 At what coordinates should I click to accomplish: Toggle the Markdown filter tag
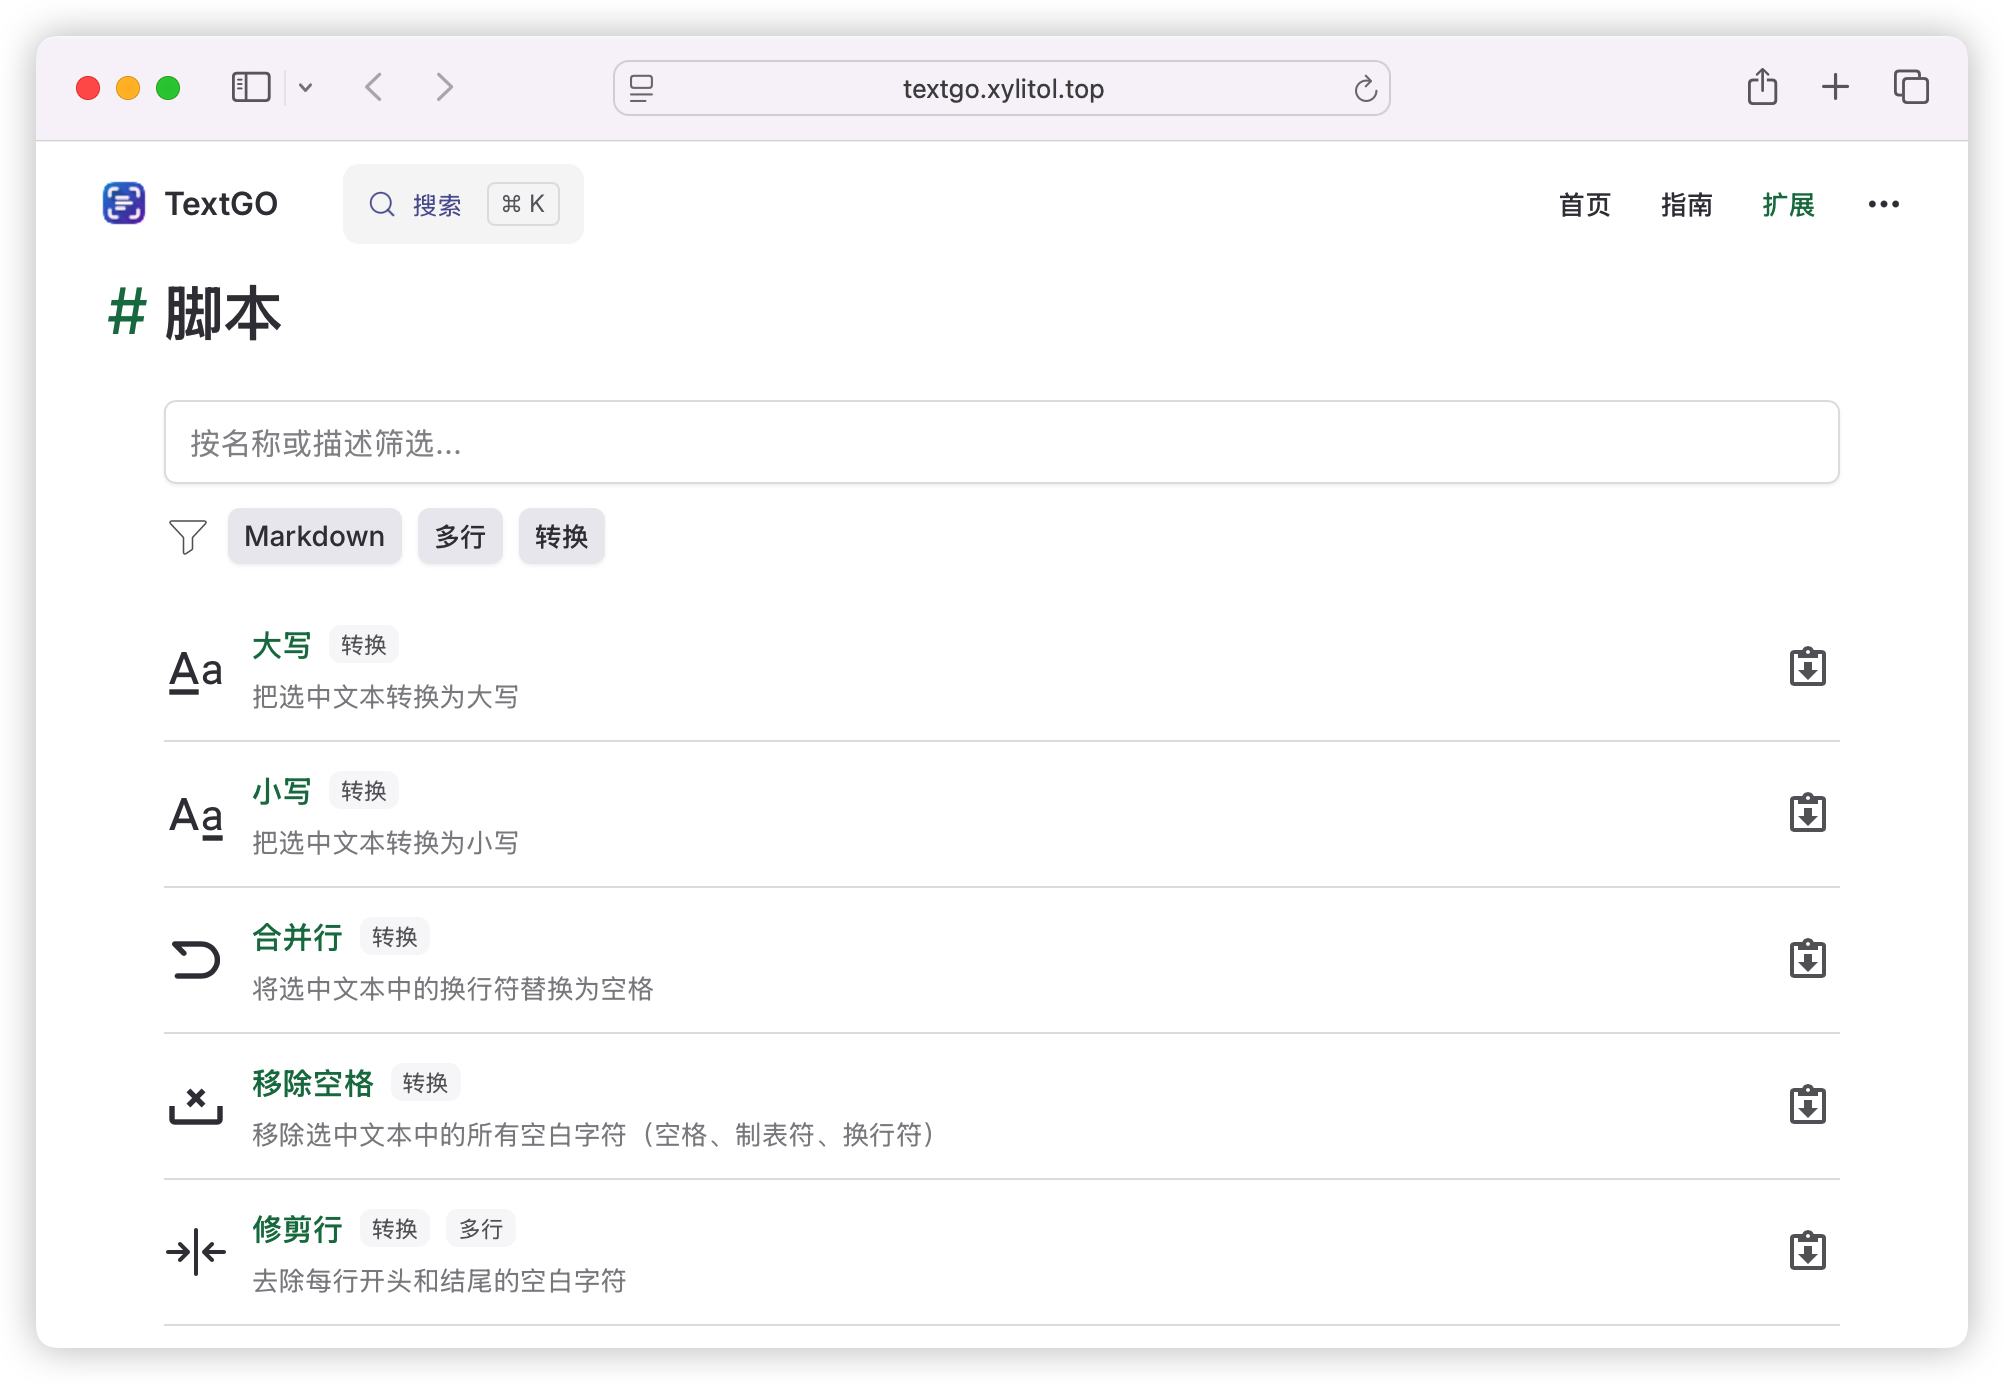[314, 537]
